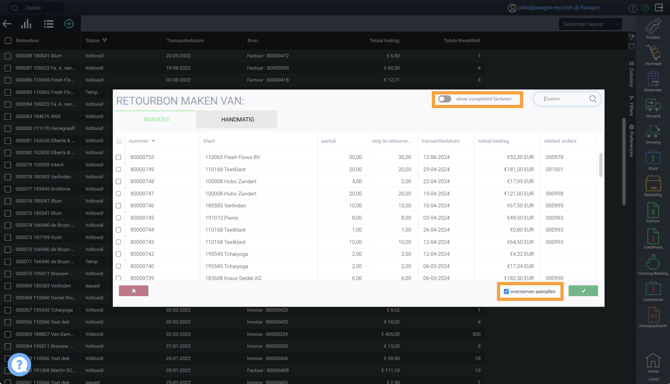Image resolution: width=670 pixels, height=384 pixels.
Task: Click the main list vertical scrollbar
Action: [x=624, y=161]
